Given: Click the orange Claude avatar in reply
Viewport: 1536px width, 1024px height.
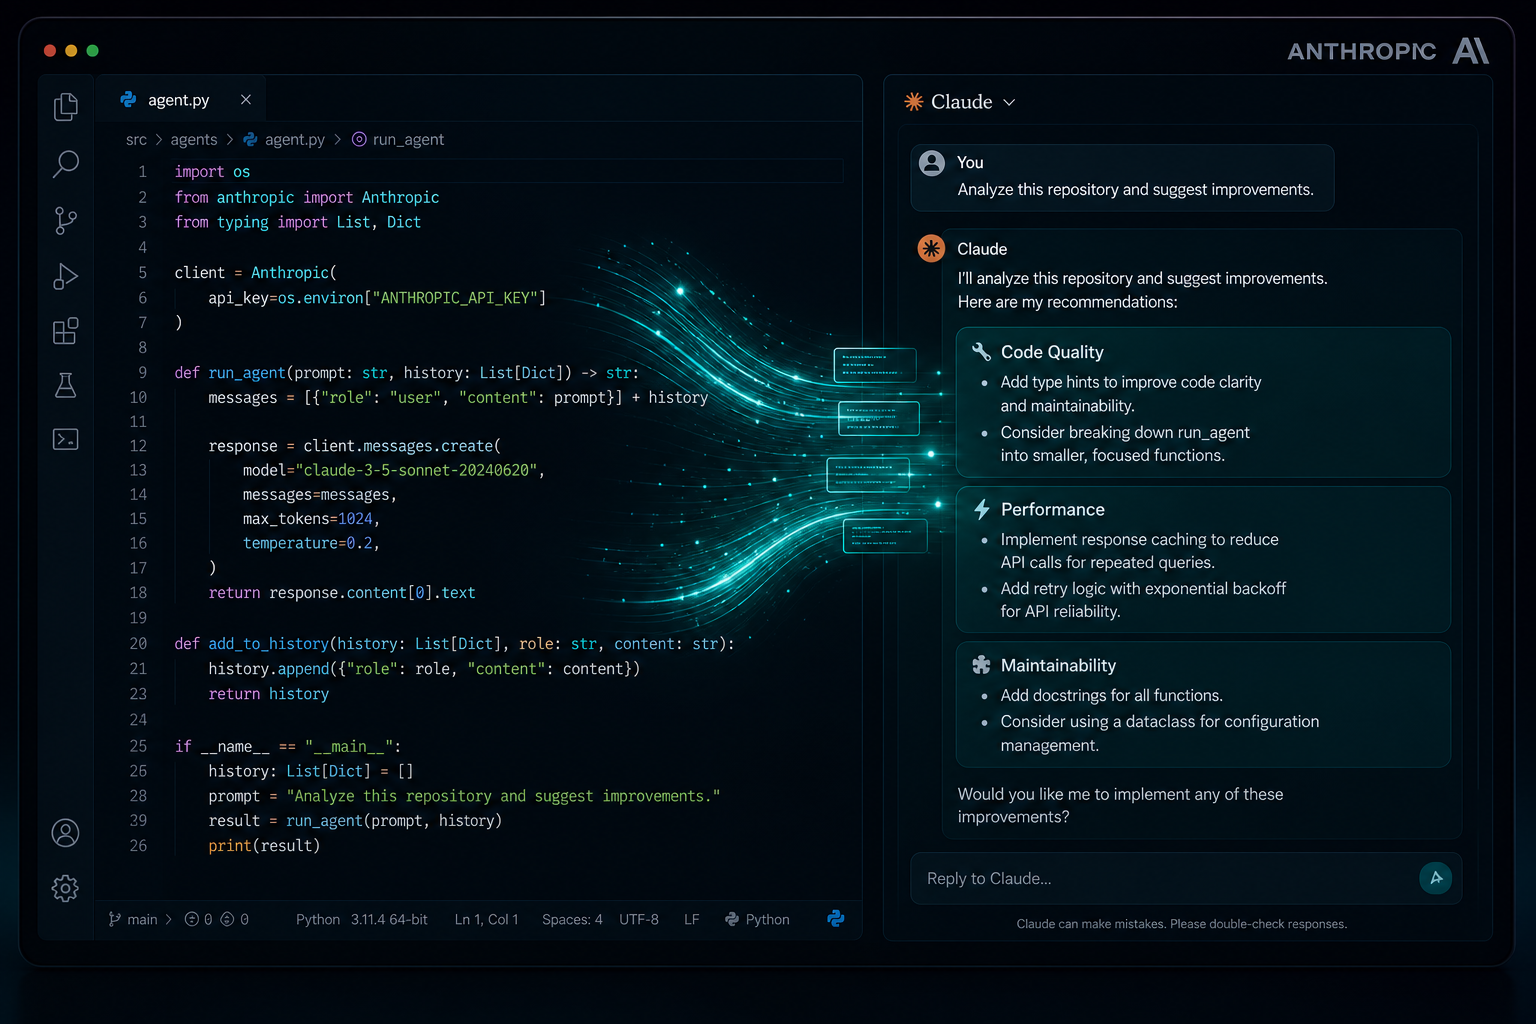Looking at the screenshot, I should point(931,248).
